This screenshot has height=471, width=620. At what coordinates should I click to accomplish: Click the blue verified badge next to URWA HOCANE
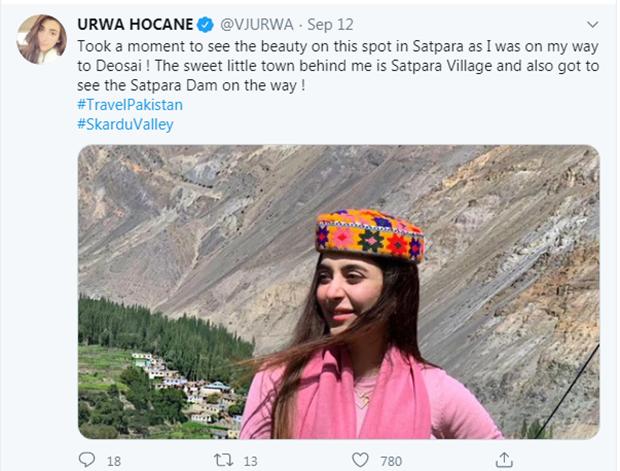pos(205,25)
